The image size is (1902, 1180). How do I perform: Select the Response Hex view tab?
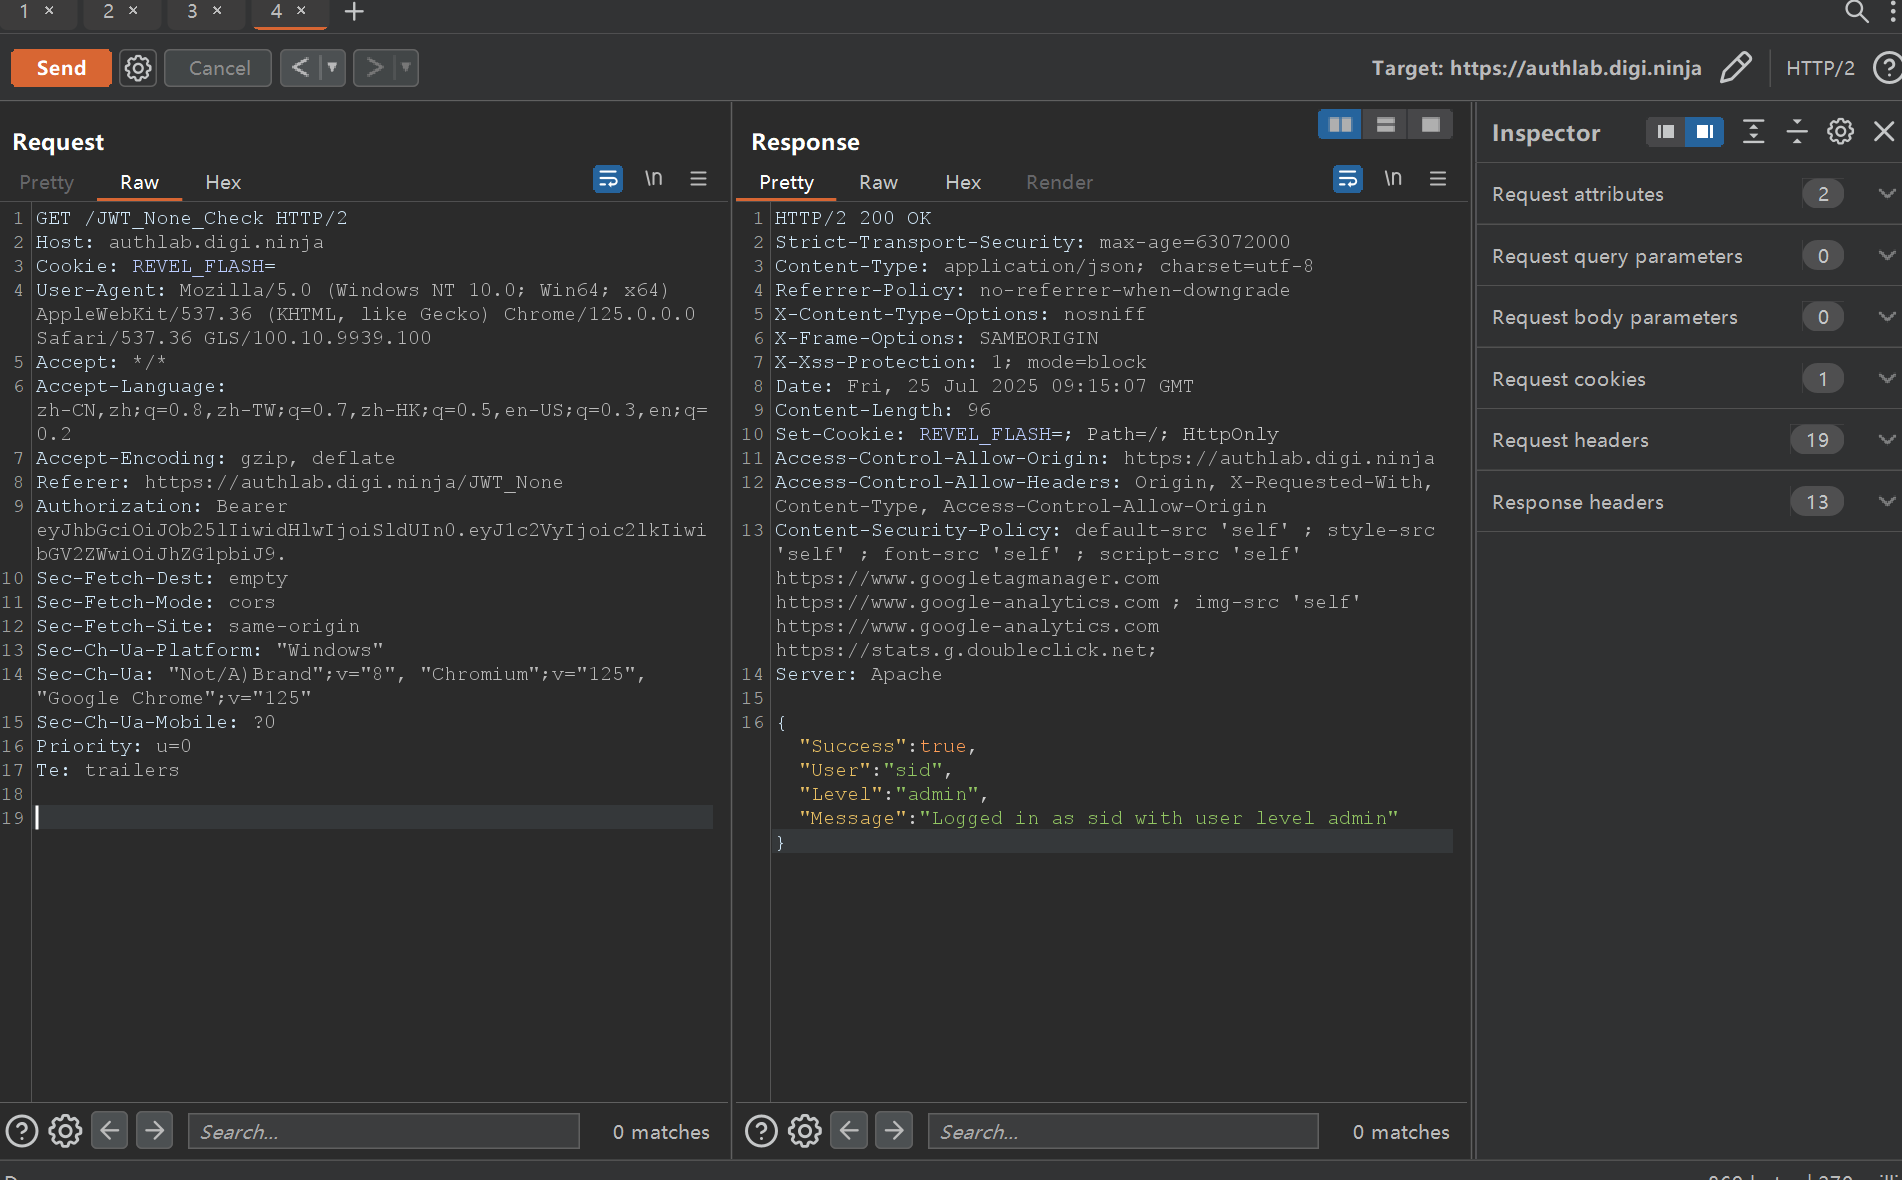[963, 182]
